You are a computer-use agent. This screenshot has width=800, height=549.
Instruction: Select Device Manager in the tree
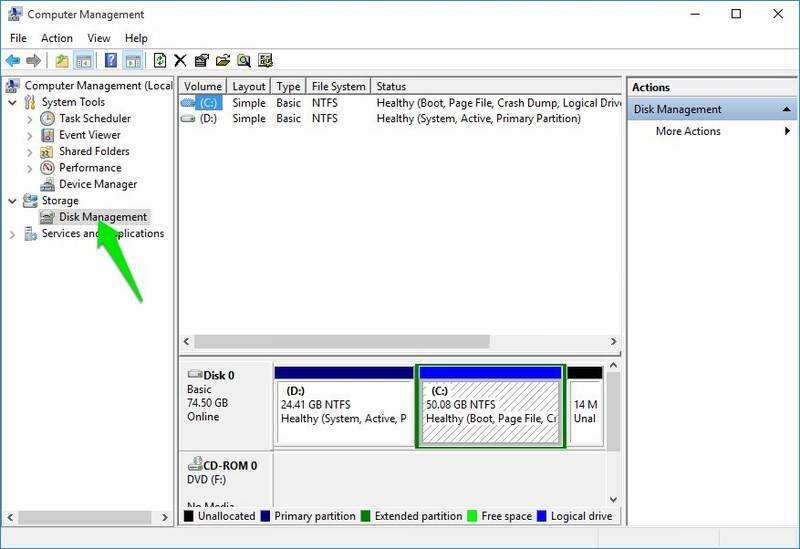[97, 184]
